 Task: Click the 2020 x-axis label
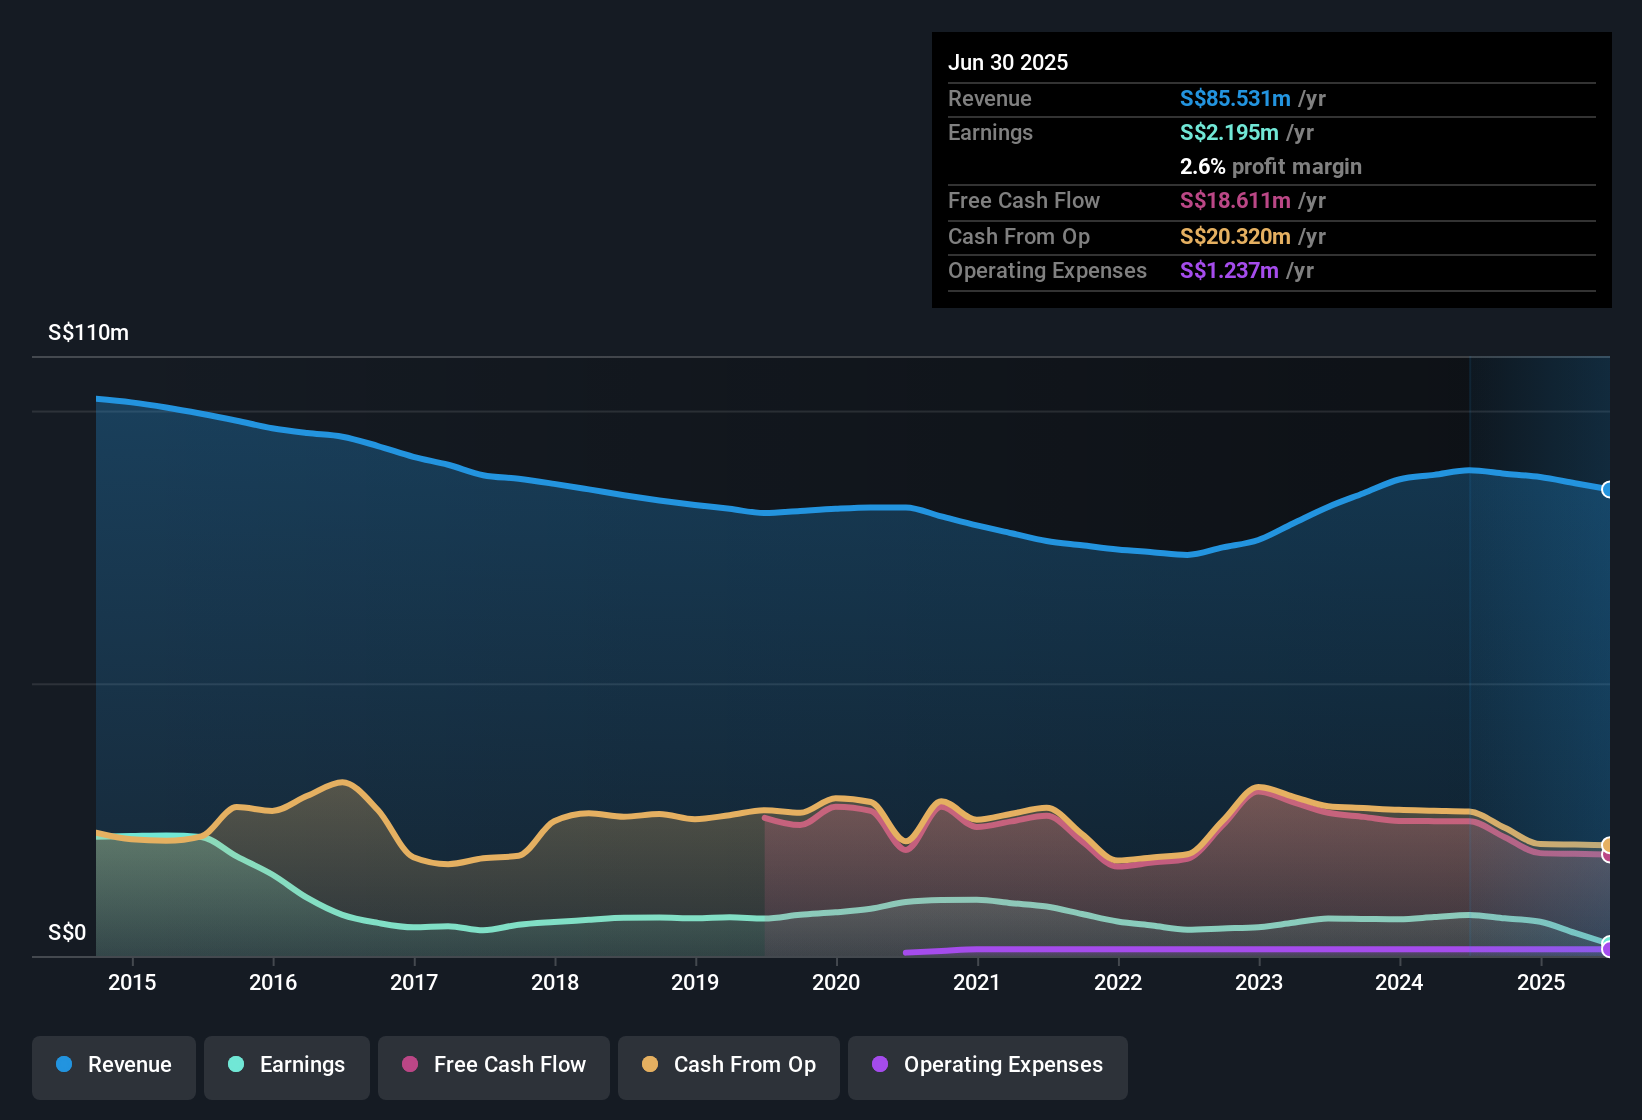(836, 982)
